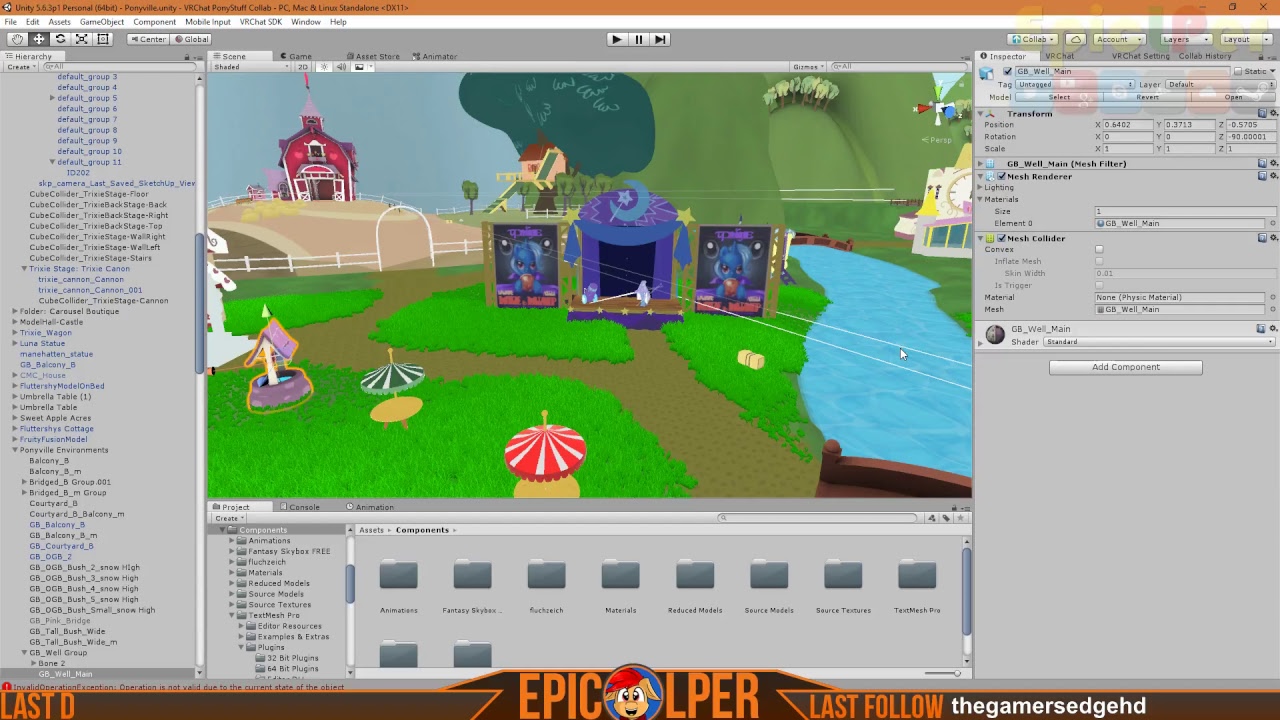Image resolution: width=1280 pixels, height=720 pixels.
Task: Open the Tag dropdown showing Untagged
Action: tap(1075, 84)
